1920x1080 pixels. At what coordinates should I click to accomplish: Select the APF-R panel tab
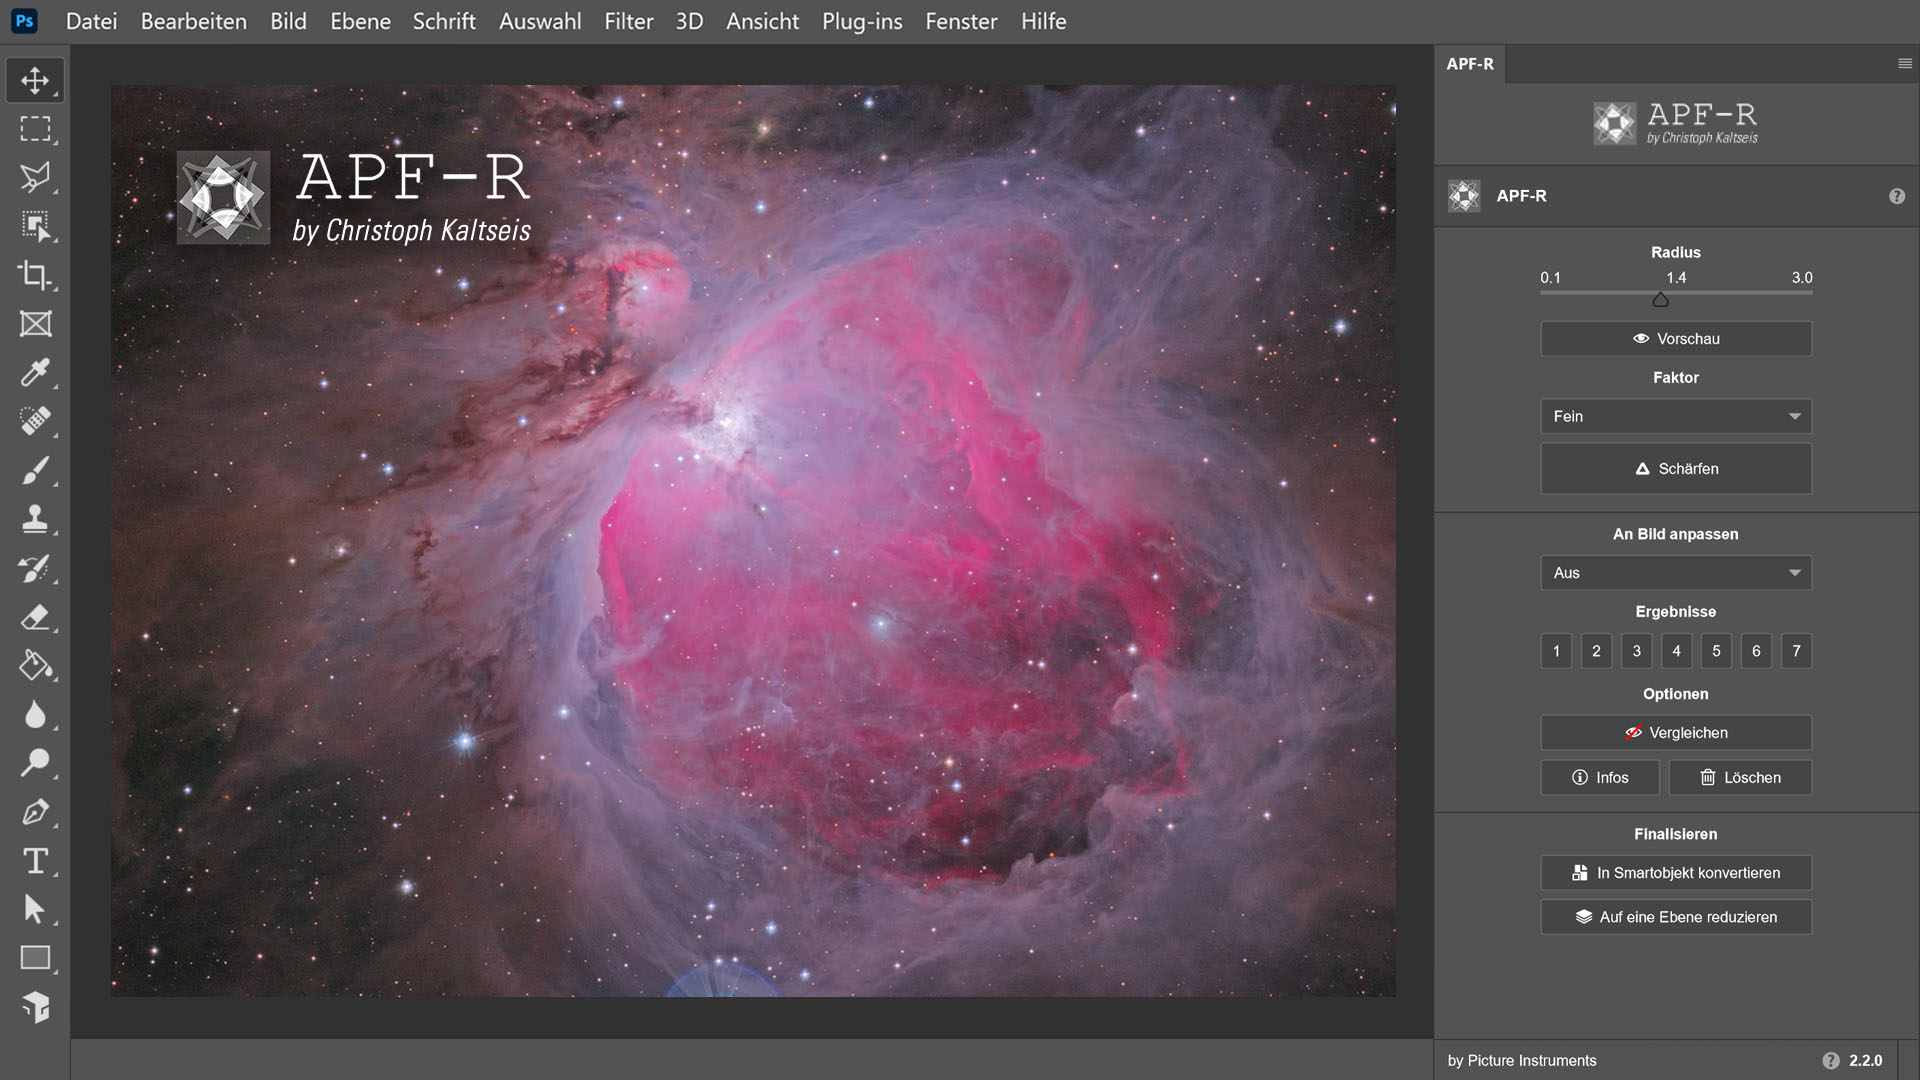[1470, 64]
